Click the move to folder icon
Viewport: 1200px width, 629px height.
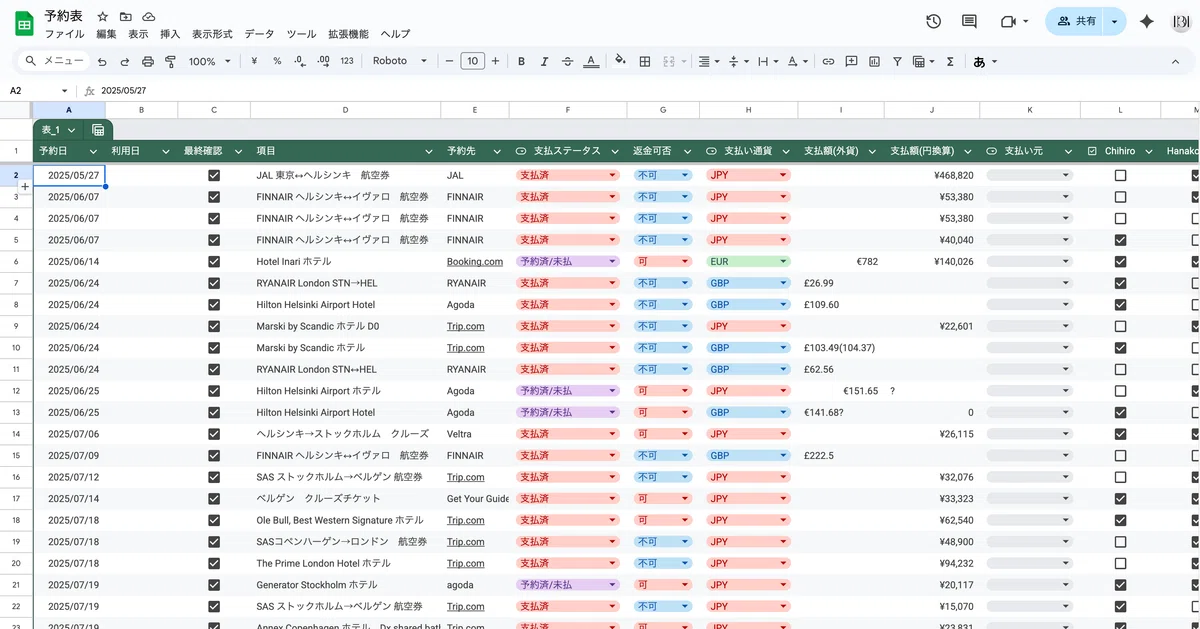[126, 17]
